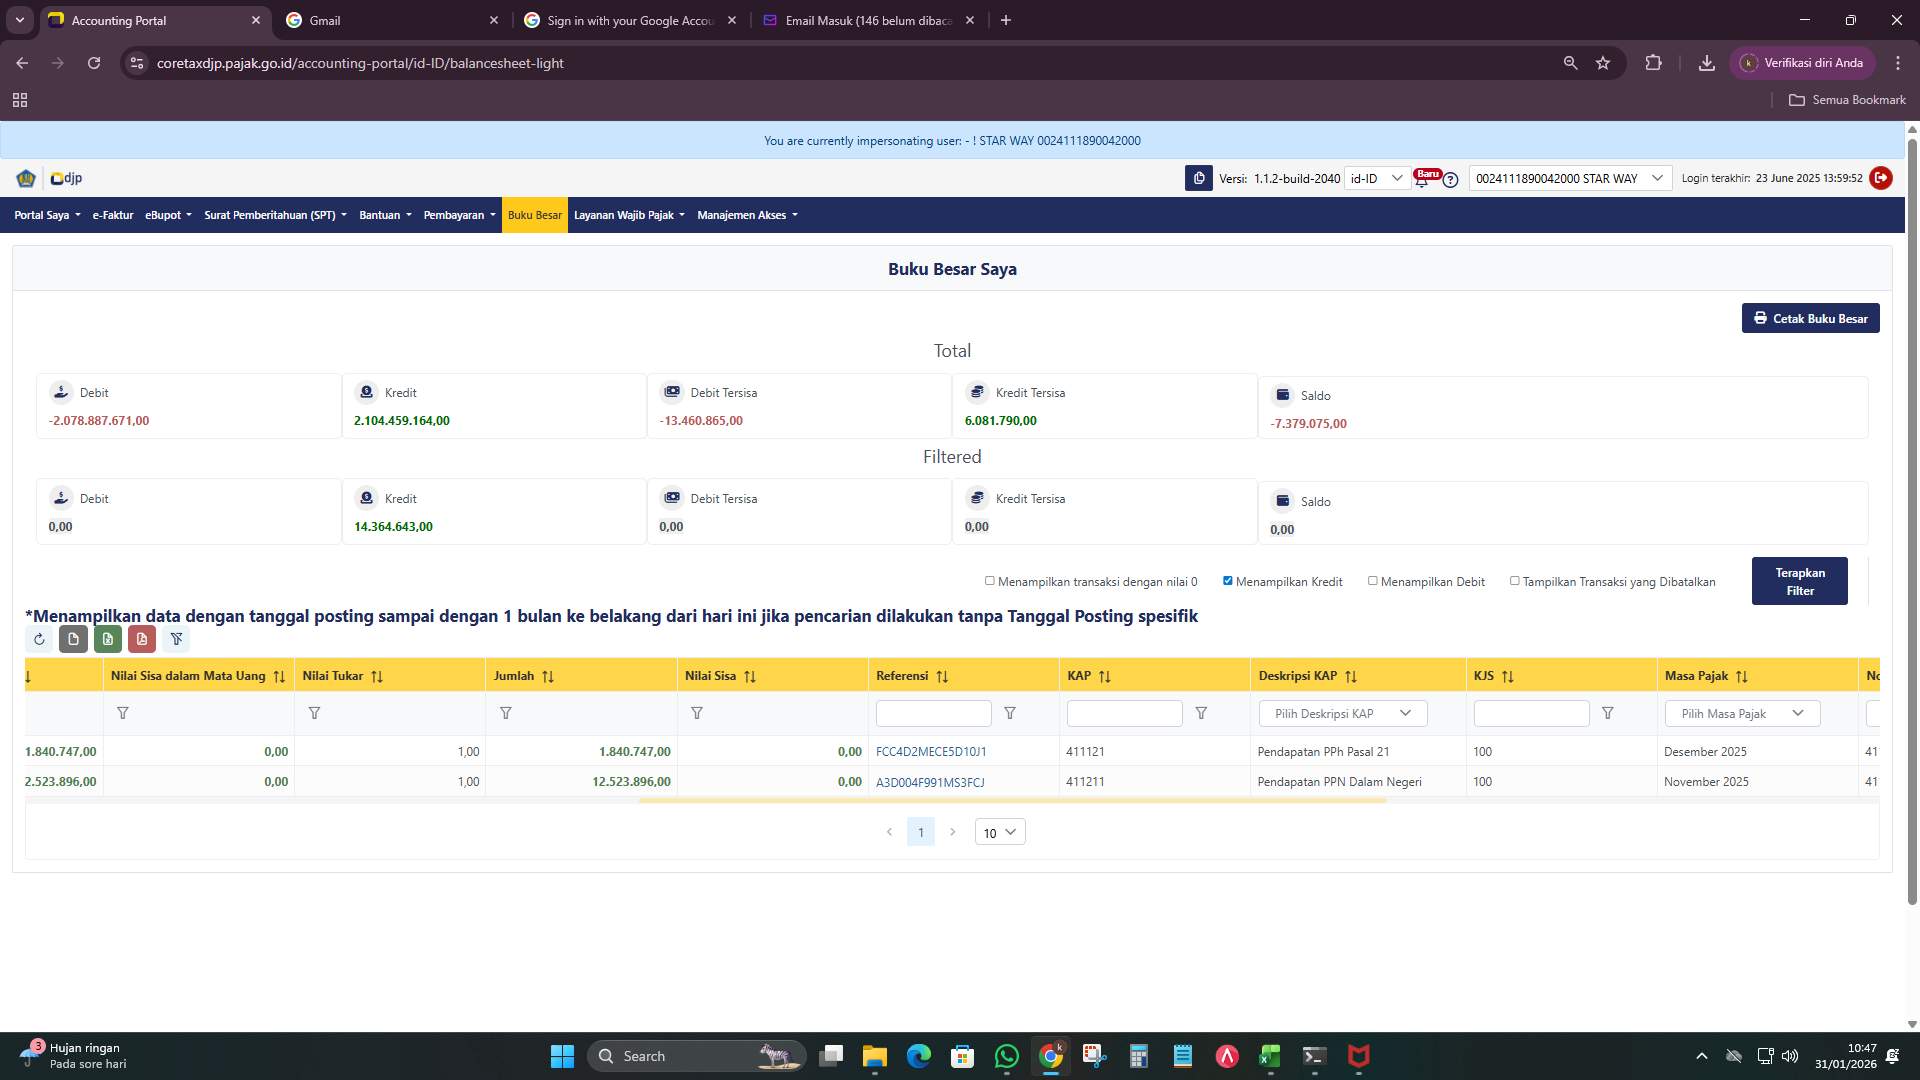1920x1080 pixels.
Task: Open filter for the KJS column
Action: (1608, 713)
